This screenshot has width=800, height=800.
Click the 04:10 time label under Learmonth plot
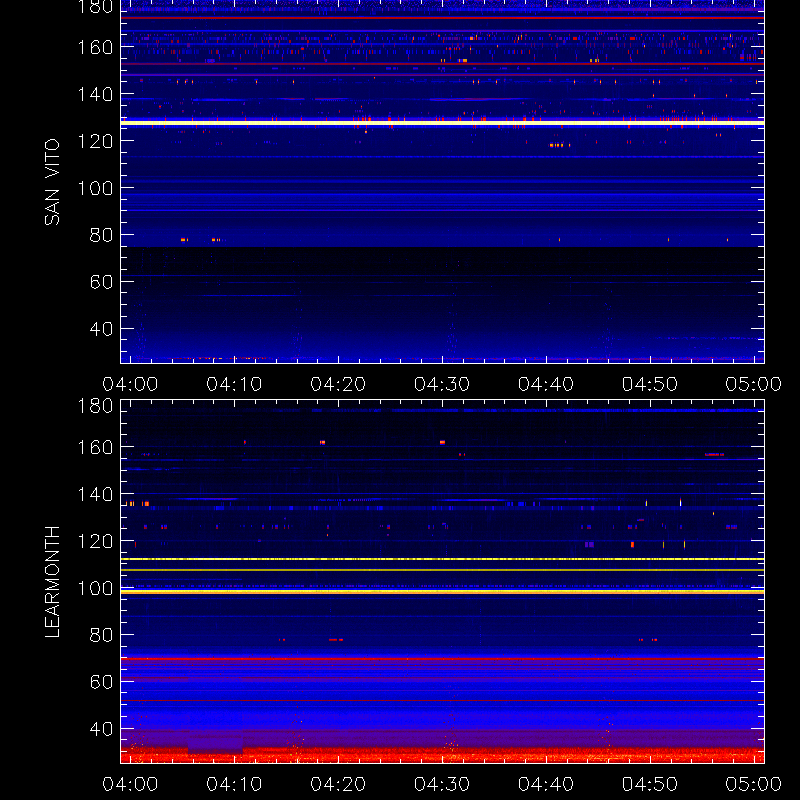pyautogui.click(x=234, y=784)
